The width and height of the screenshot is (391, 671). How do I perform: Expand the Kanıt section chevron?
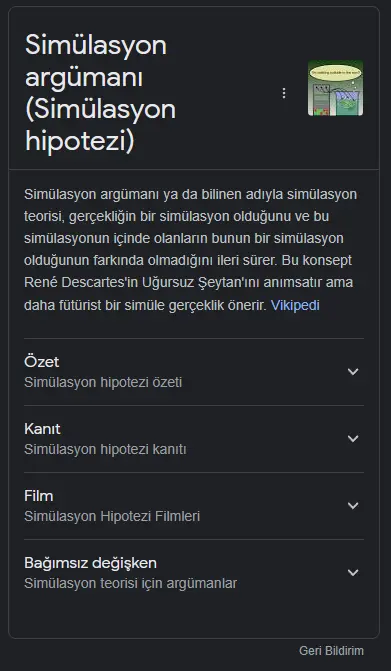click(353, 438)
